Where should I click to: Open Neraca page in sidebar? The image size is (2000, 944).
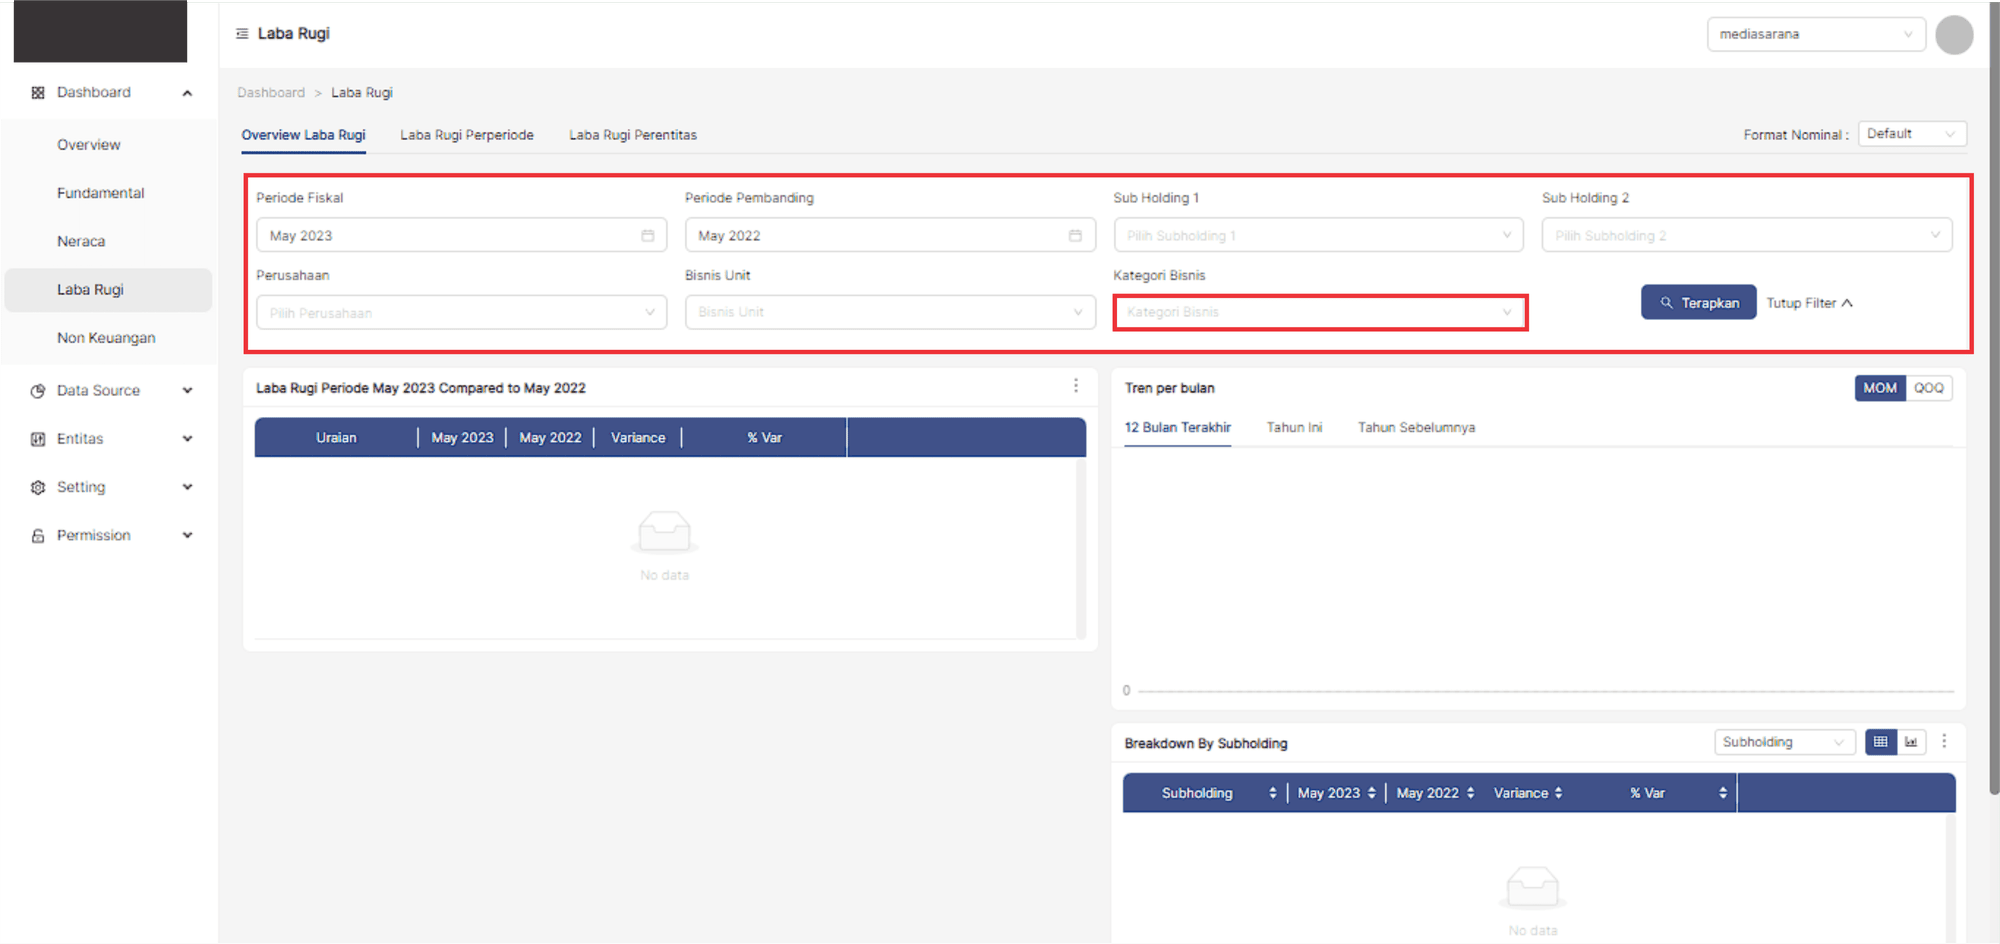pos(81,242)
